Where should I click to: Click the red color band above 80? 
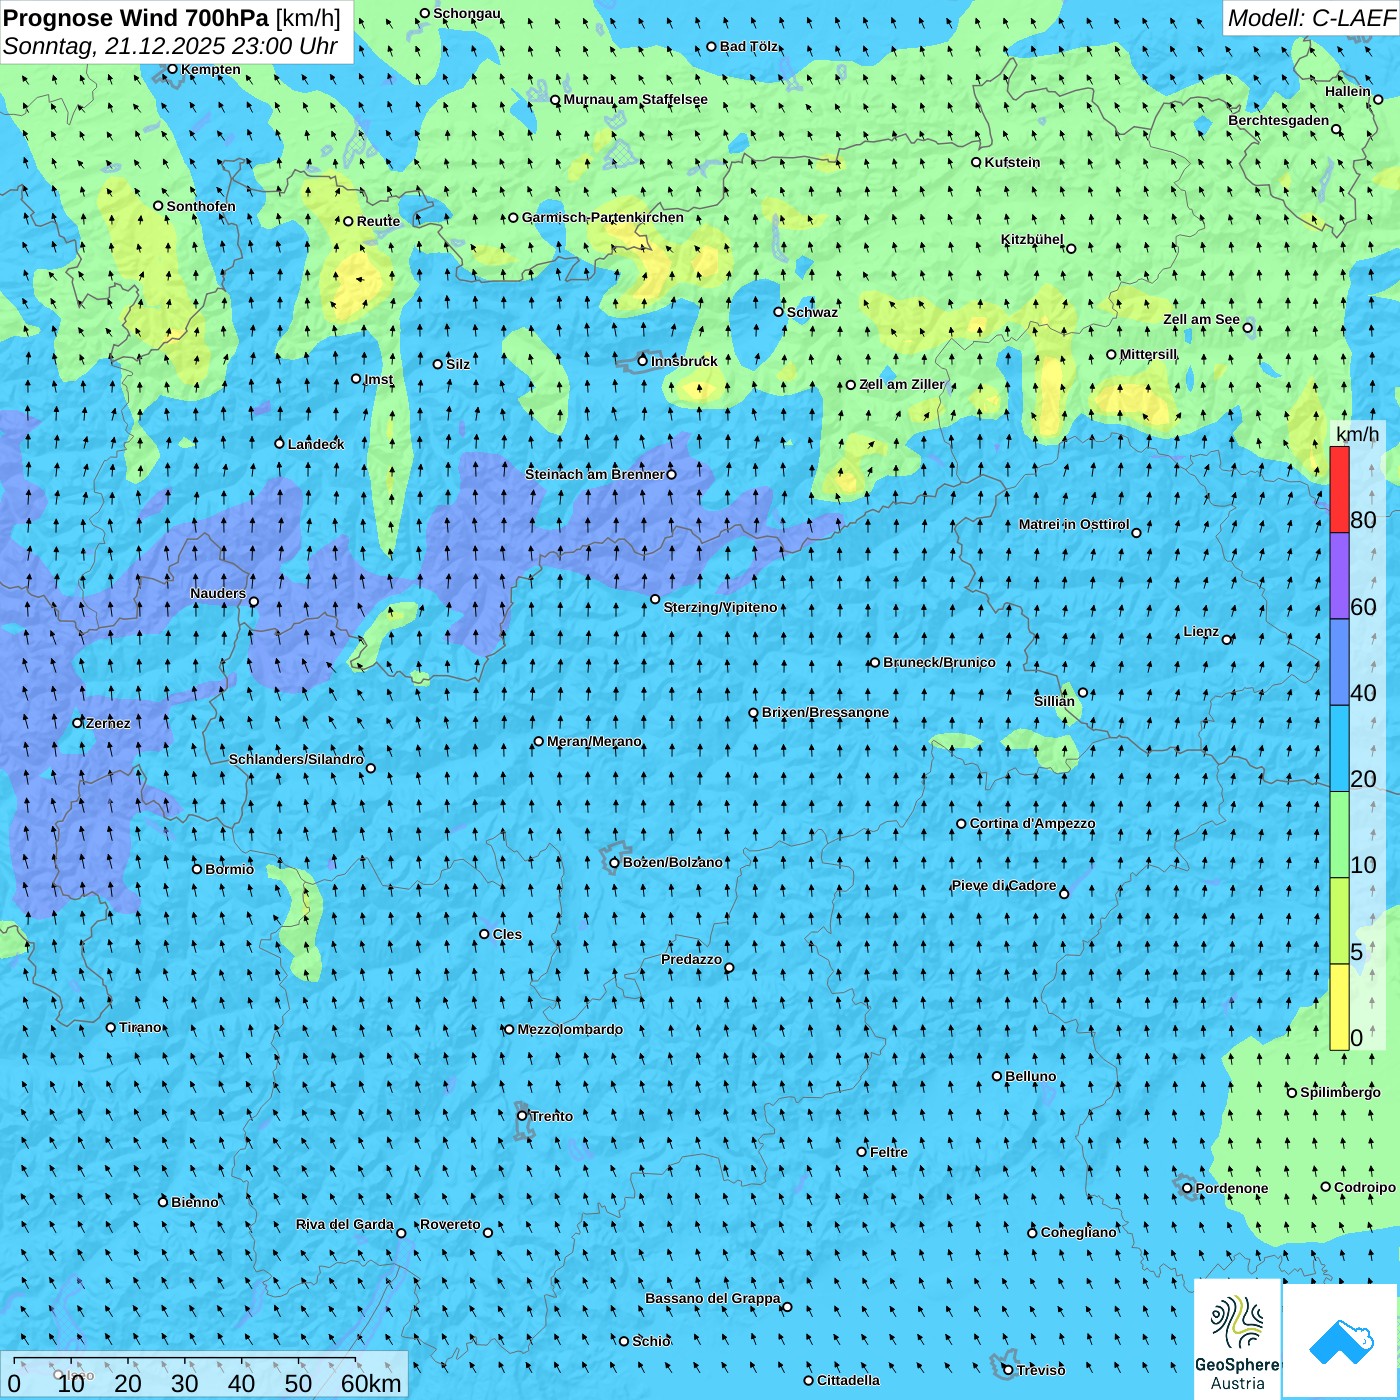point(1339,489)
